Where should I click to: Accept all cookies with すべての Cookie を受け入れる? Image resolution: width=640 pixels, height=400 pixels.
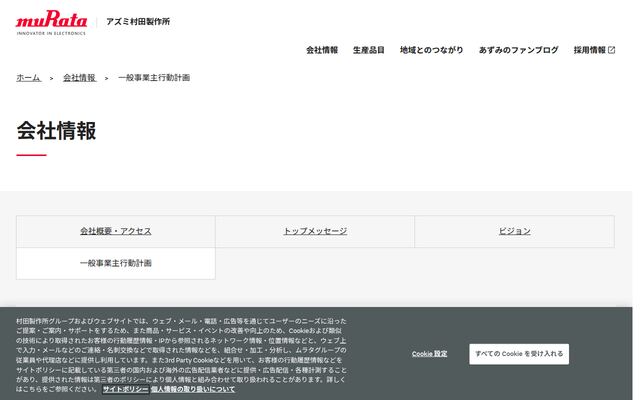point(519,354)
